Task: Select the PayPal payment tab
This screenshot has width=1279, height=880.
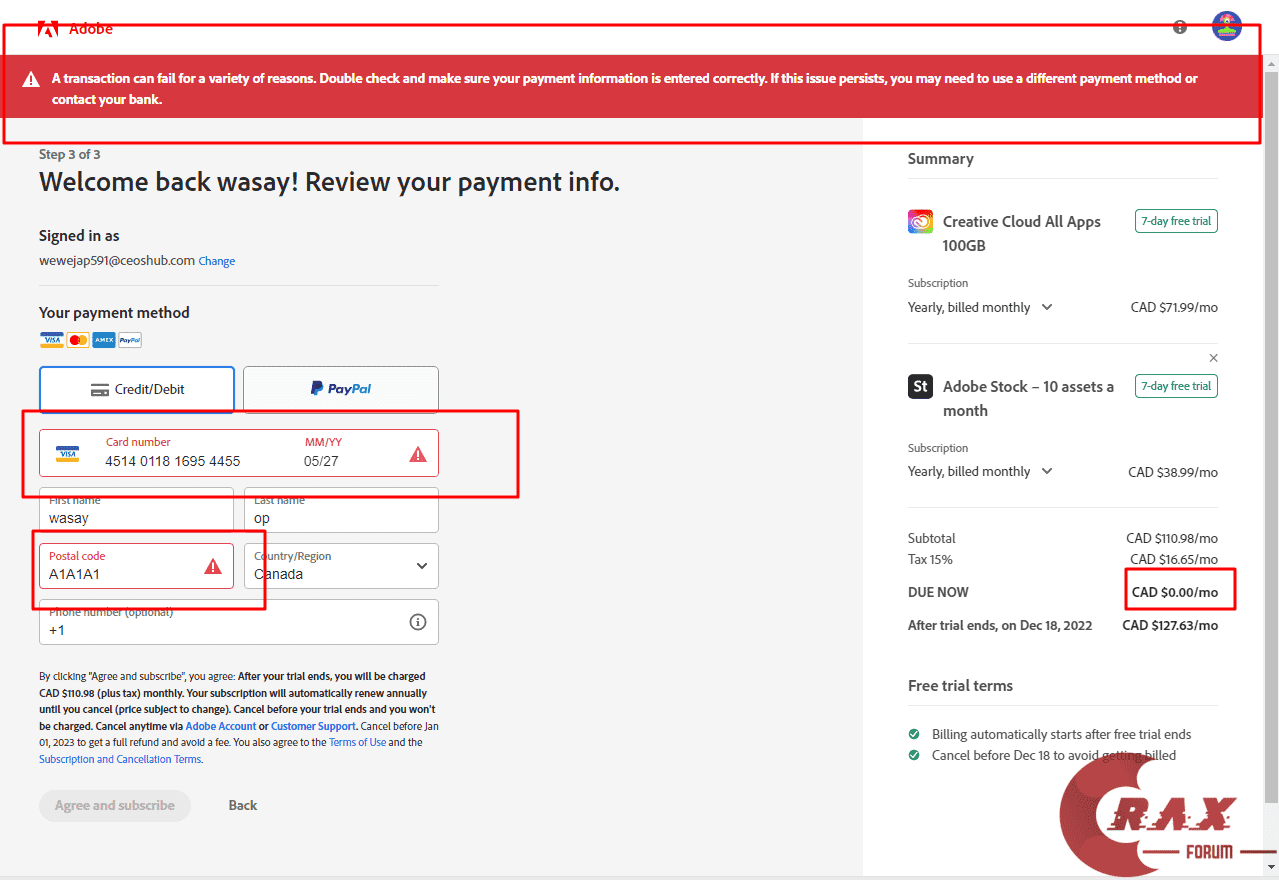Action: pos(341,389)
